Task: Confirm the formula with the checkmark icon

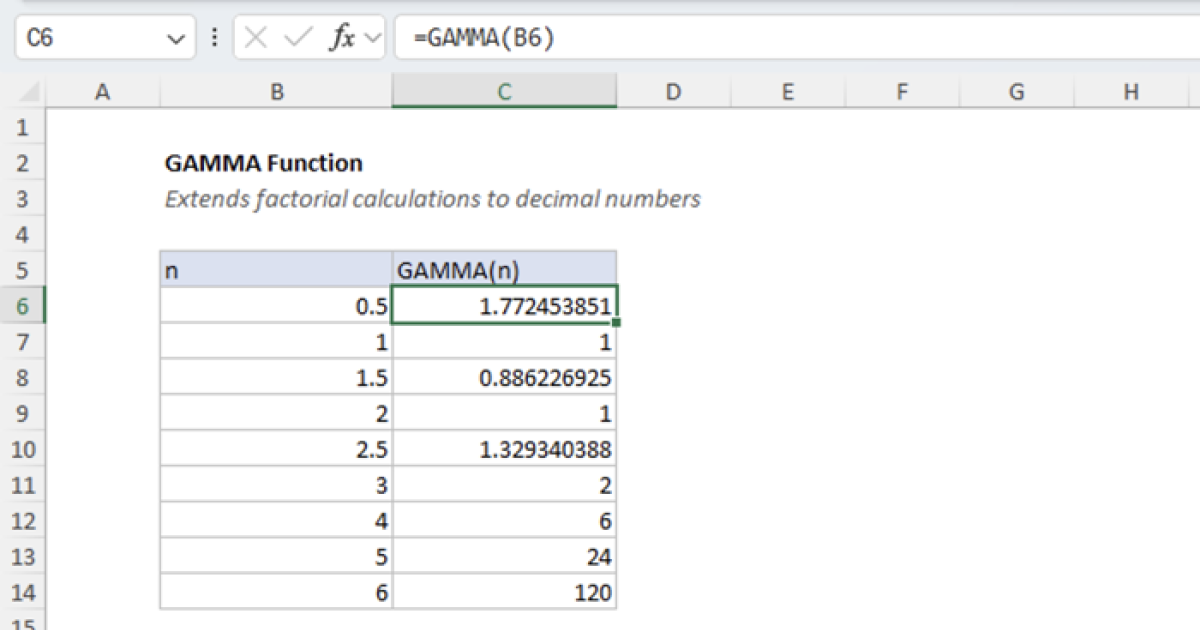Action: coord(295,38)
